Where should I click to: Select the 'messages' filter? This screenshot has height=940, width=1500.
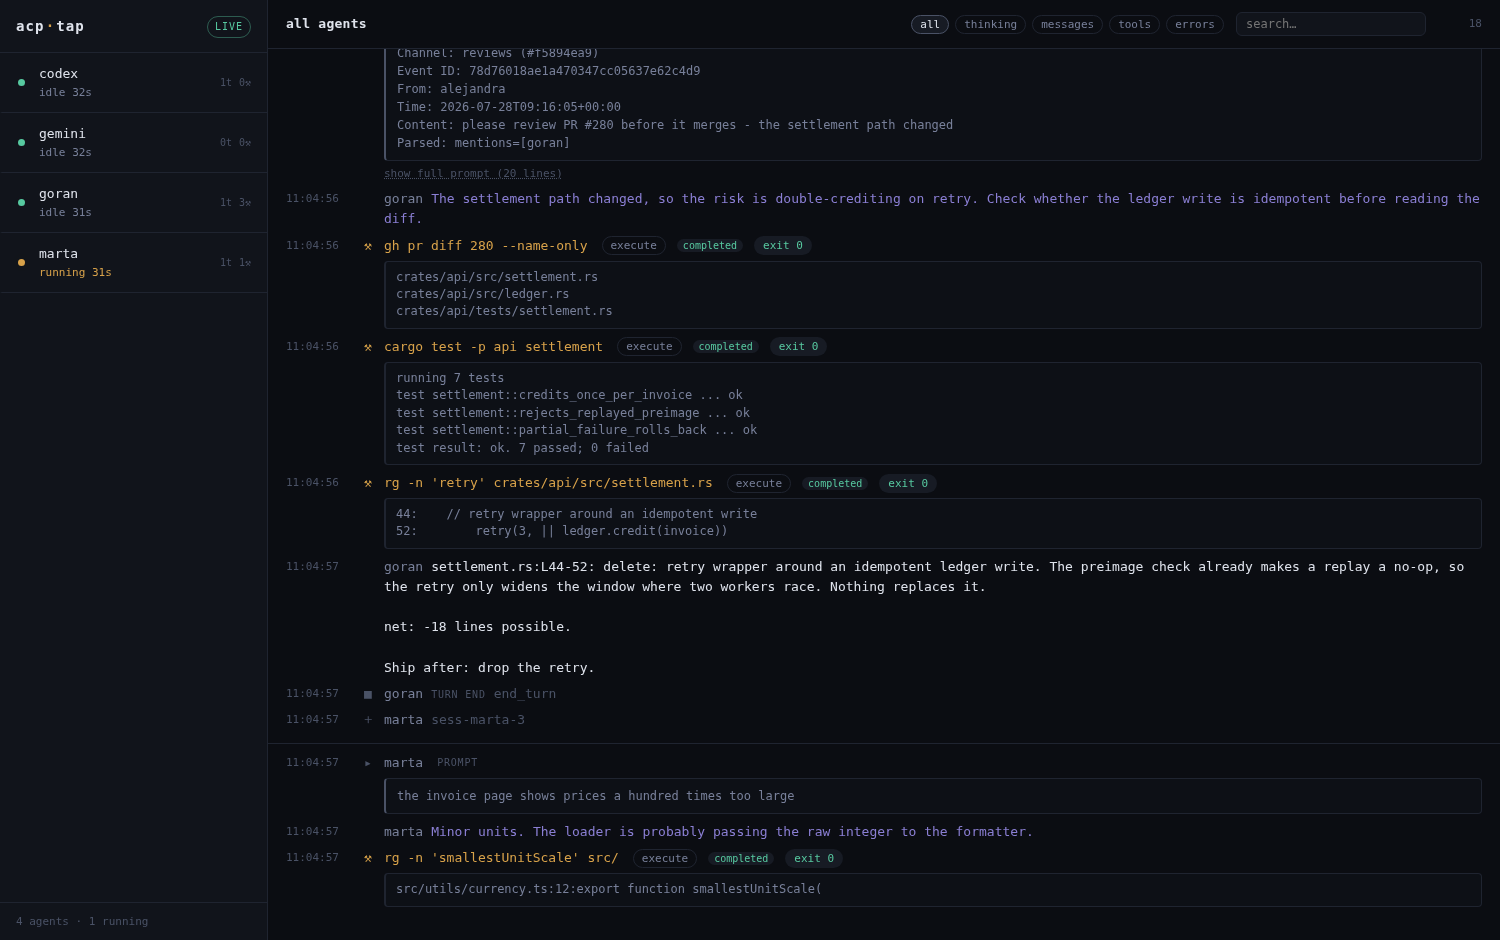(1067, 24)
